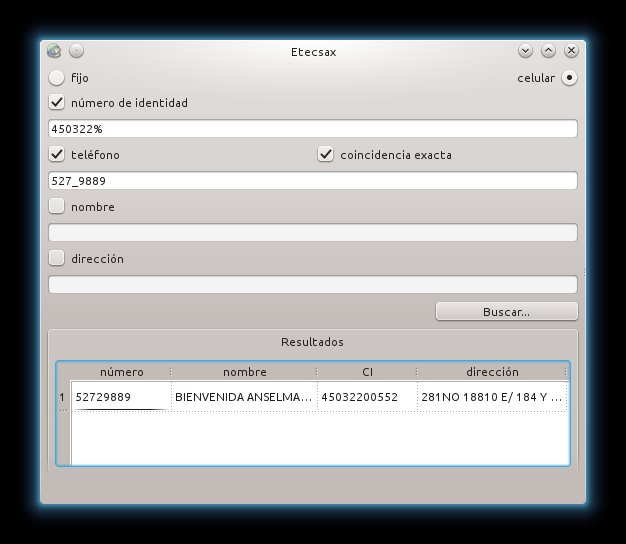The height and width of the screenshot is (544, 626).
Task: Enable the dirección checkbox
Action: coord(57,258)
